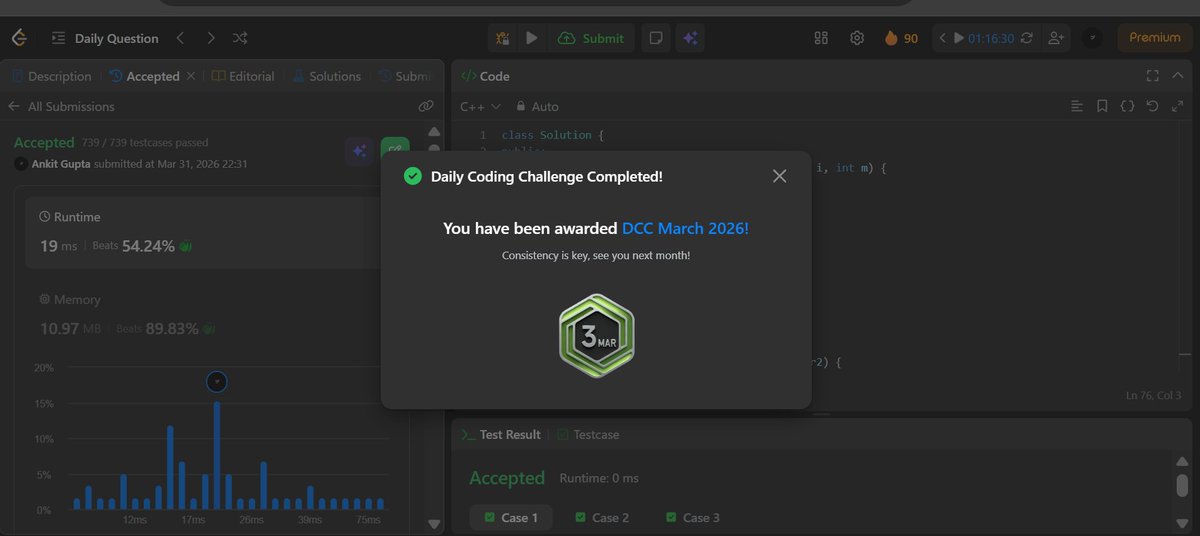
Task: Open the settings gear
Action: (857, 38)
